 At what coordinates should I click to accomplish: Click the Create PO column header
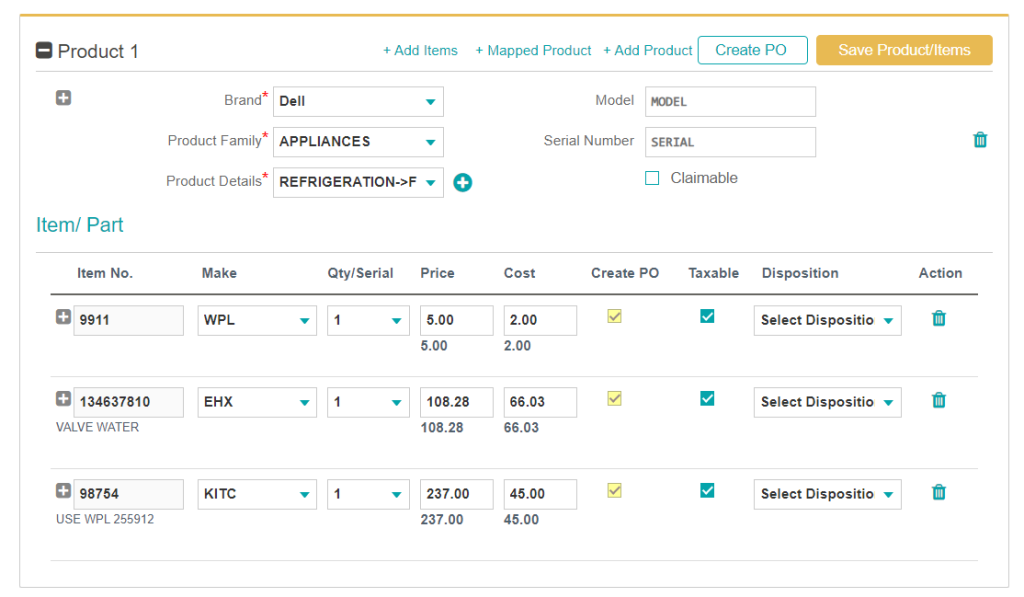(x=625, y=273)
